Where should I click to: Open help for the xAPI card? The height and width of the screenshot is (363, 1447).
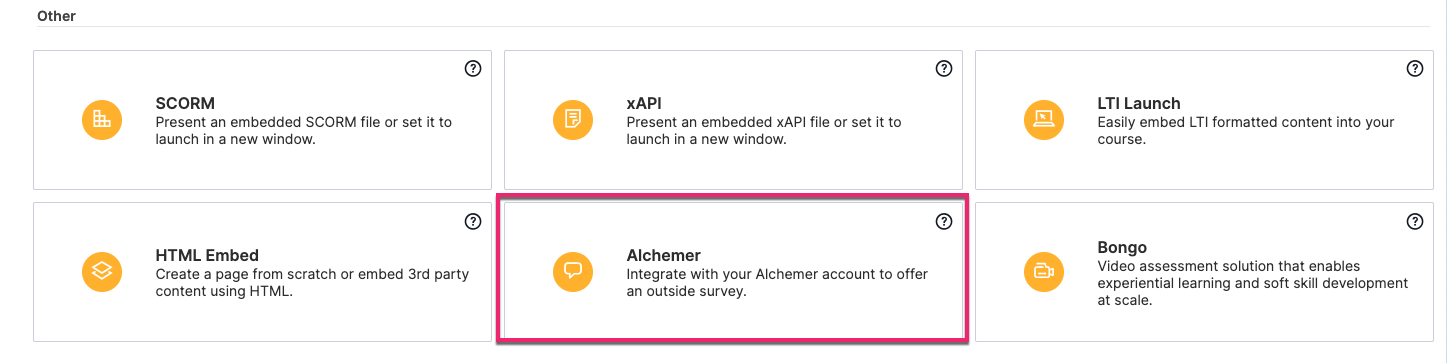[x=943, y=69]
